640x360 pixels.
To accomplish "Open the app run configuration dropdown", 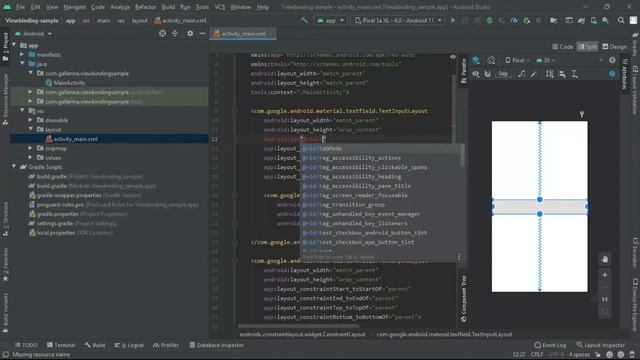I will click(x=330, y=20).
